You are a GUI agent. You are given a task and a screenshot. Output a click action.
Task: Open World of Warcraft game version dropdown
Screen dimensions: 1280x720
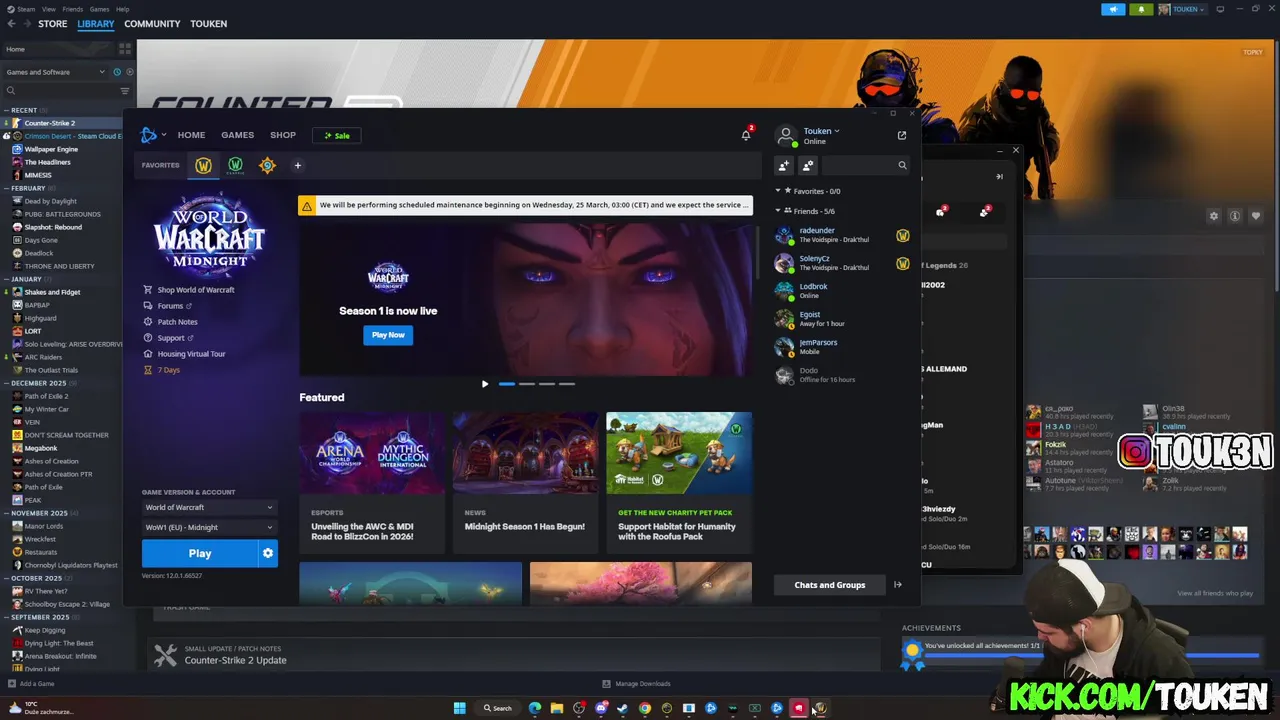click(209, 507)
